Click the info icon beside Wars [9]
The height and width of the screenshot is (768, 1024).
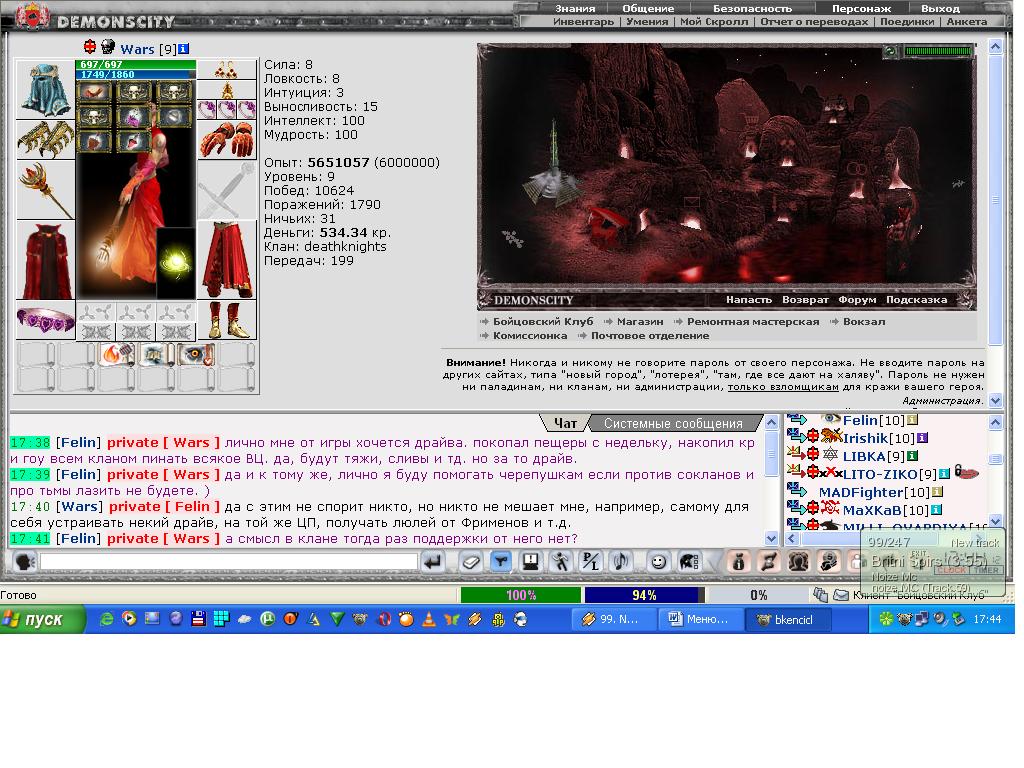pos(184,48)
